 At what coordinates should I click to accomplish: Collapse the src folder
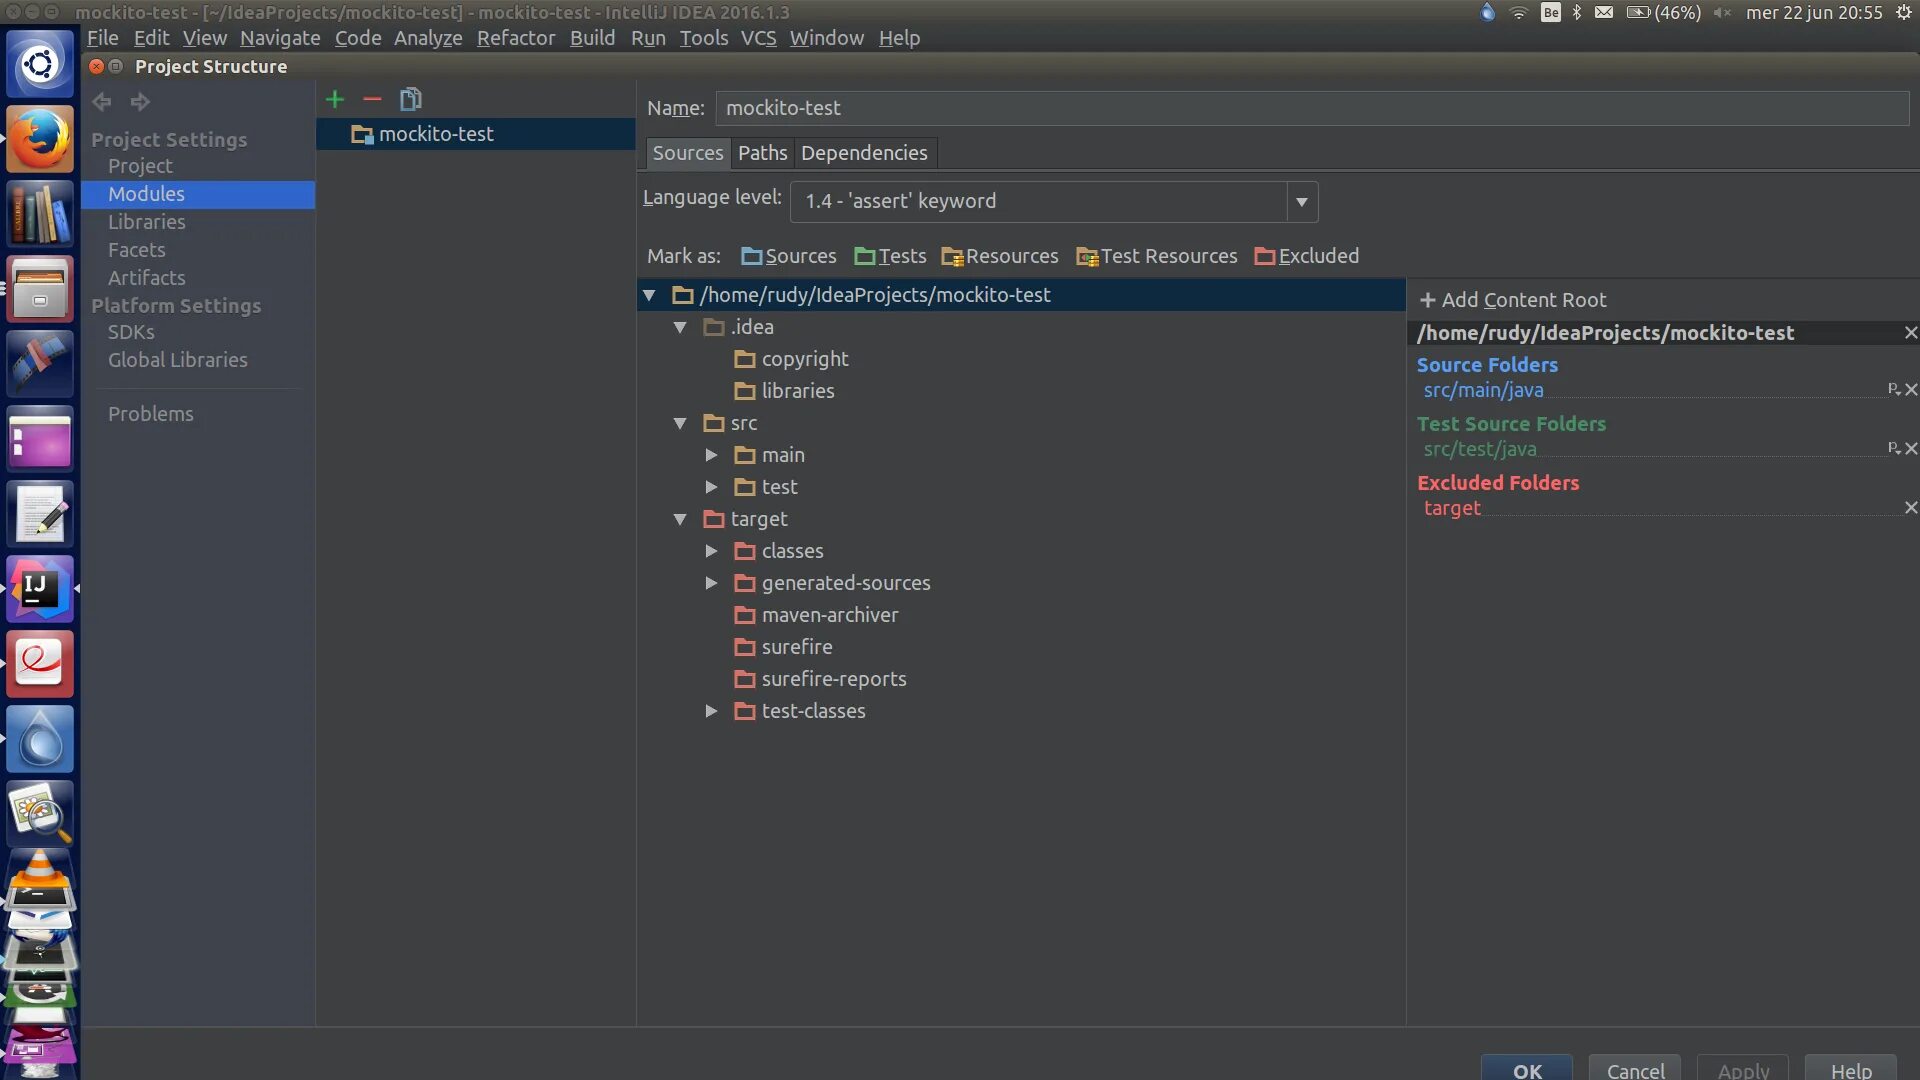680,423
